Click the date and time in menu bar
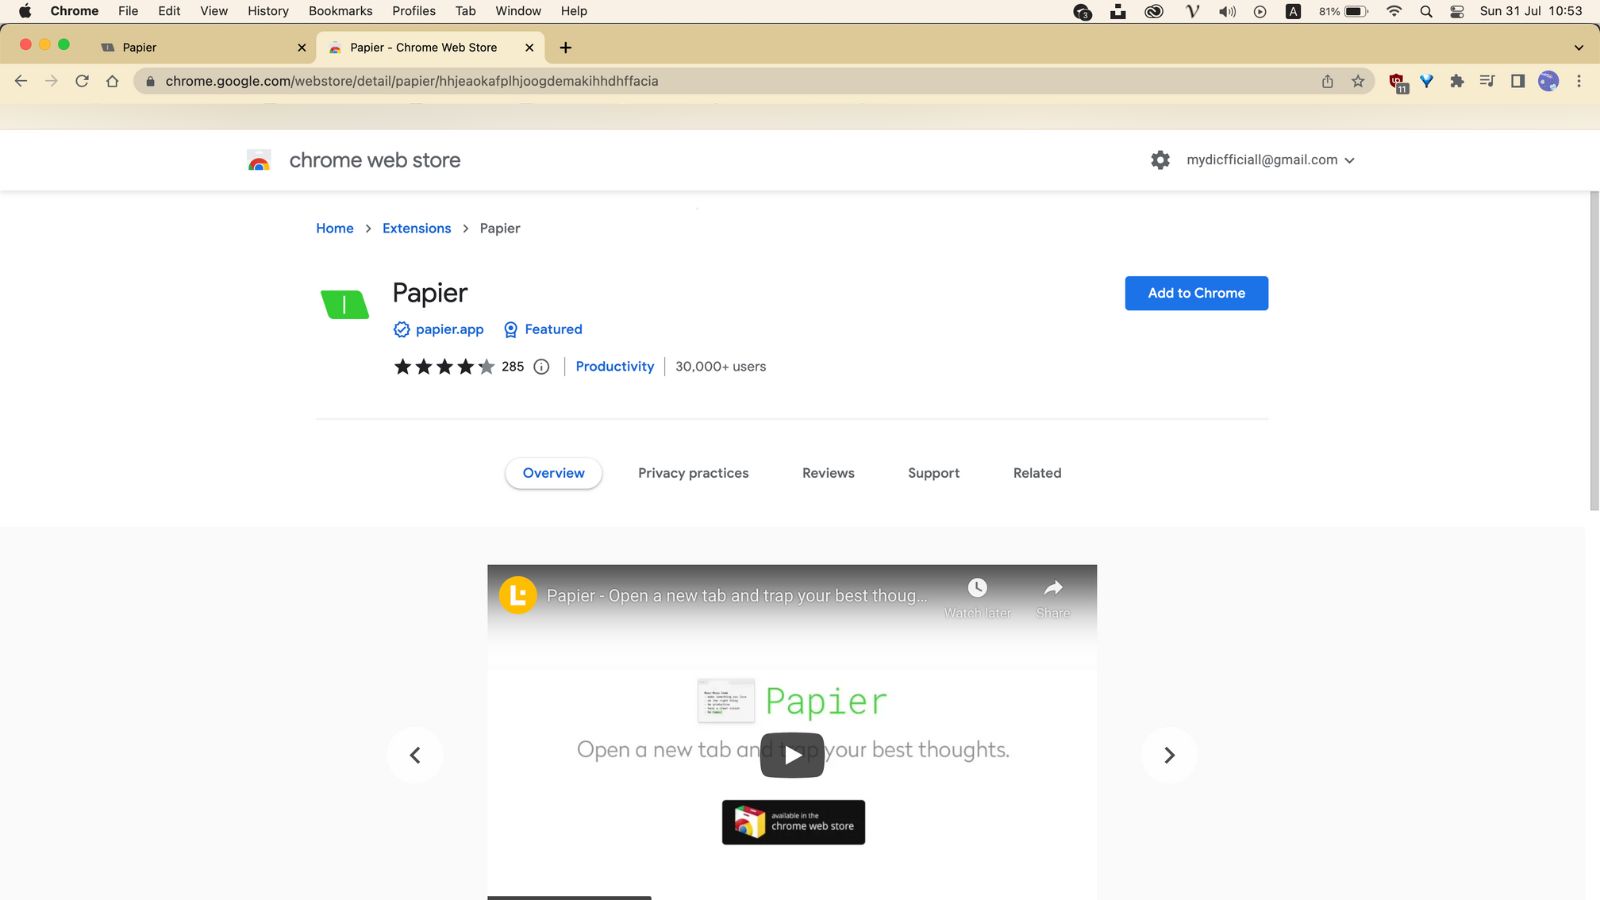 tap(1531, 11)
